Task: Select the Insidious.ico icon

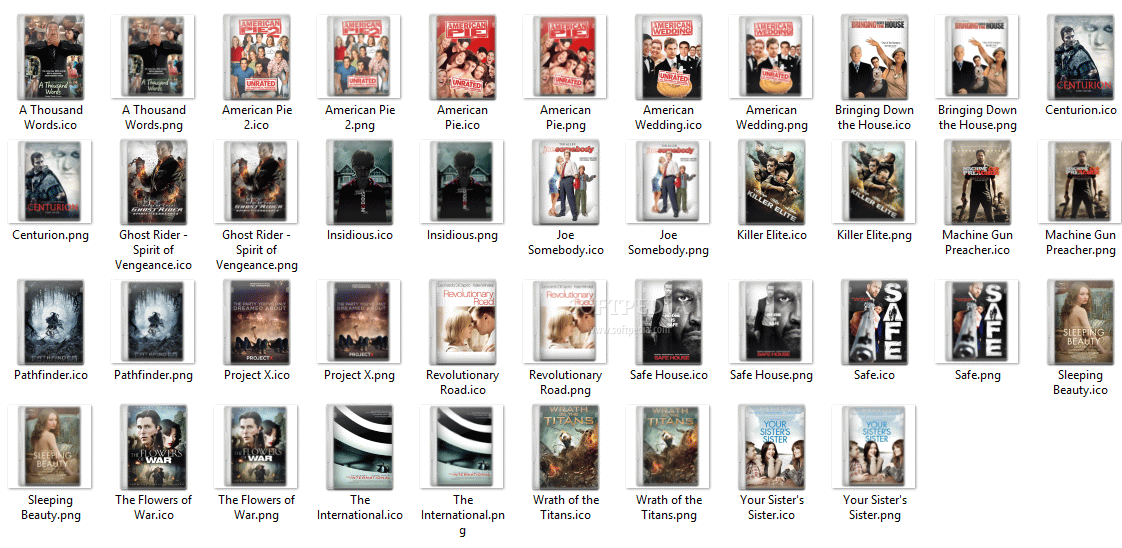Action: [x=360, y=182]
